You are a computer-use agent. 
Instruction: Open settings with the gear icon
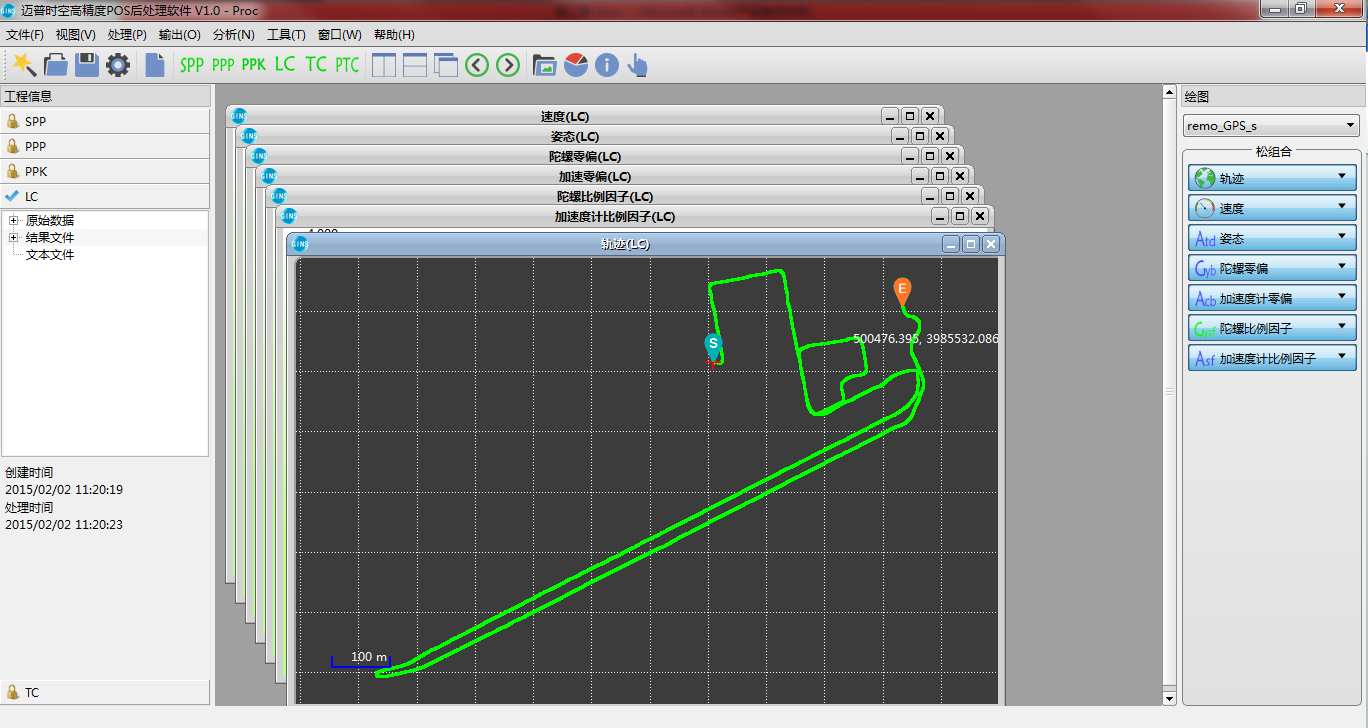[118, 65]
